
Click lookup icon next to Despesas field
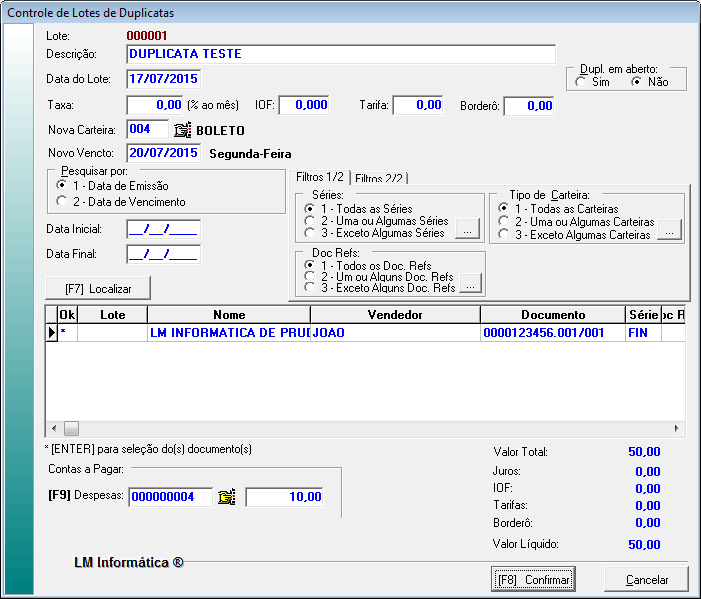coord(227,496)
